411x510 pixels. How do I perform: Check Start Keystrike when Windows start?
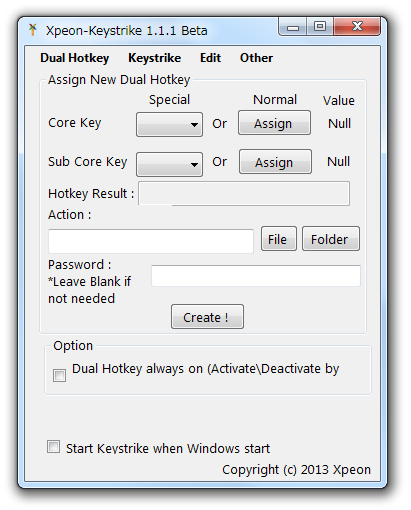(x=53, y=447)
